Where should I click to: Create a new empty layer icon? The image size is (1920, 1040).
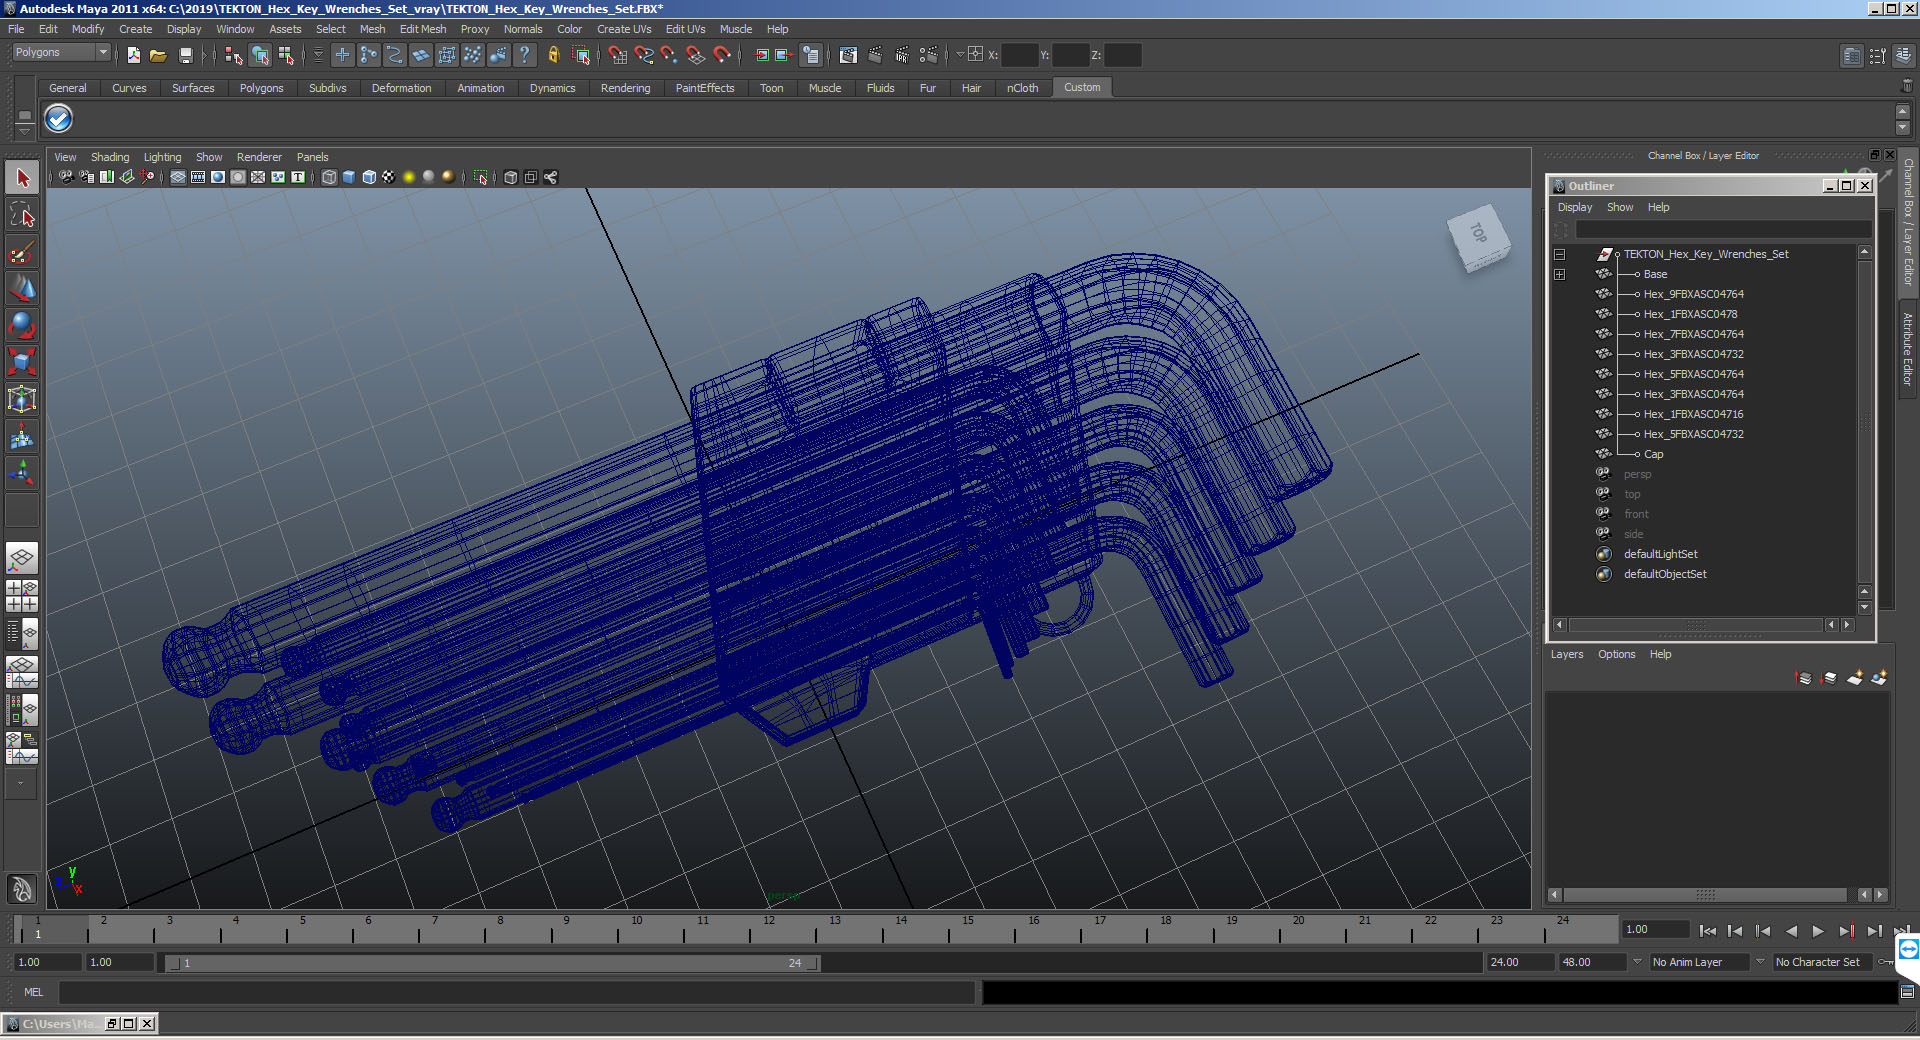tap(1854, 678)
